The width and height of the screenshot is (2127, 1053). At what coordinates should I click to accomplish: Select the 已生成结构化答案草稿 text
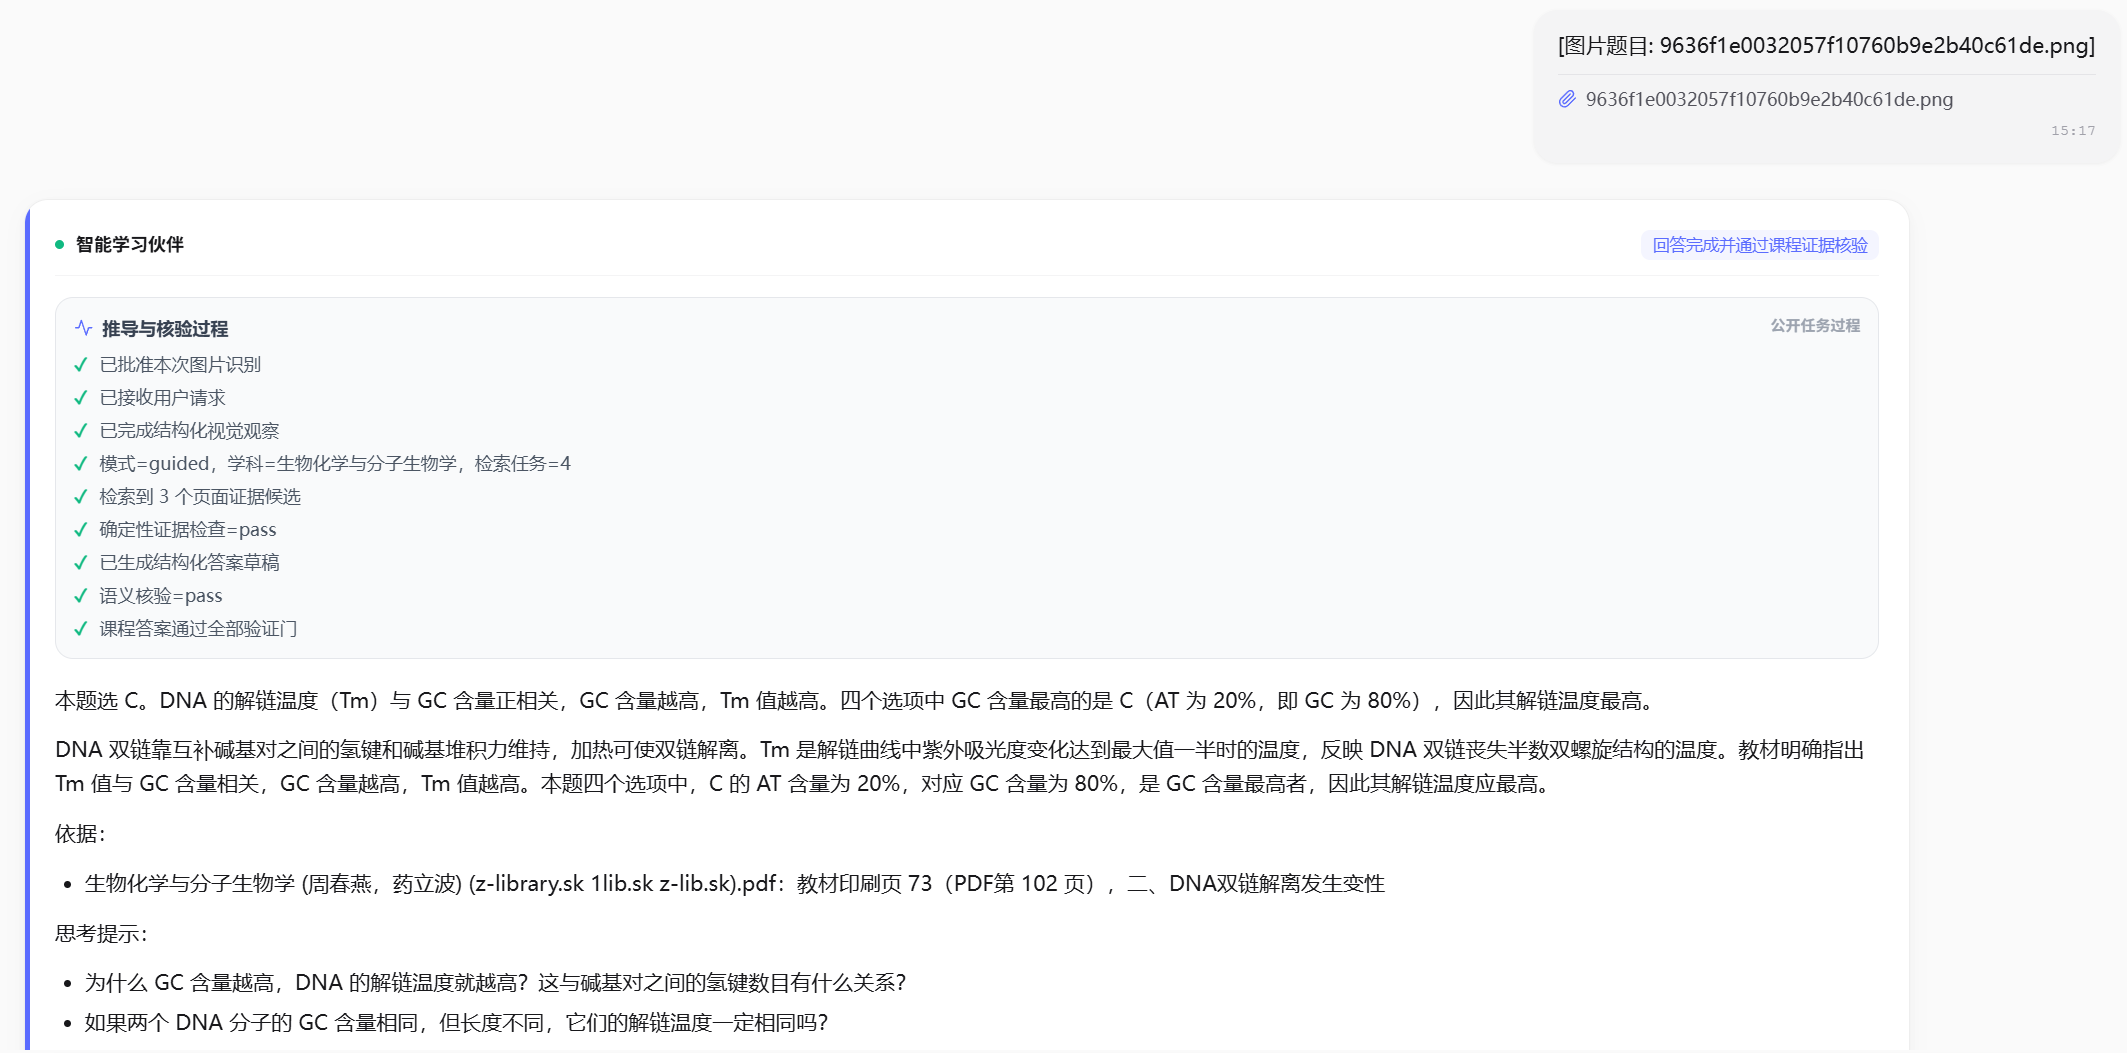[189, 563]
